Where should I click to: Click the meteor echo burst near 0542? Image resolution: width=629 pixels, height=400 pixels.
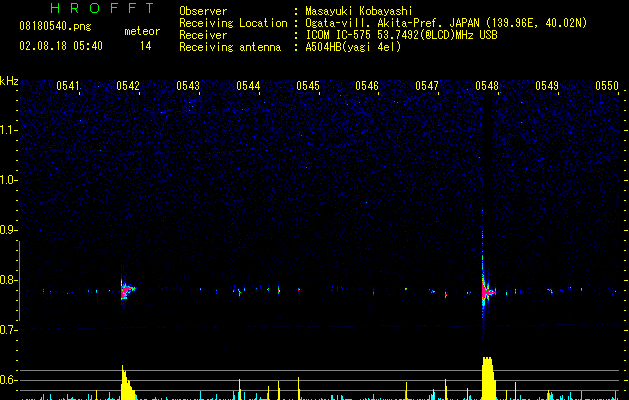(x=128, y=289)
